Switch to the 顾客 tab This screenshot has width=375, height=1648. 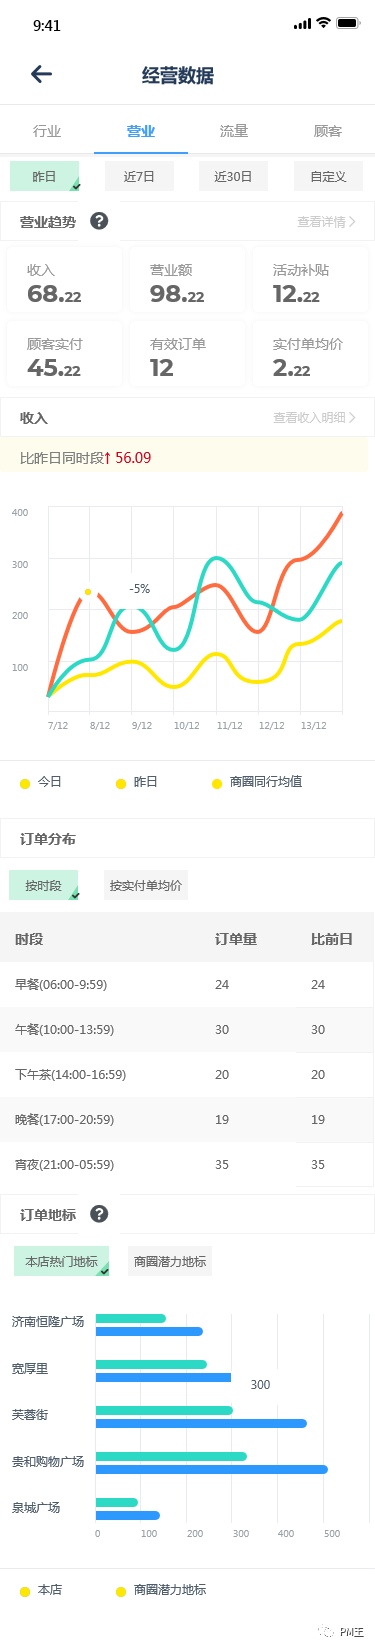click(x=328, y=131)
